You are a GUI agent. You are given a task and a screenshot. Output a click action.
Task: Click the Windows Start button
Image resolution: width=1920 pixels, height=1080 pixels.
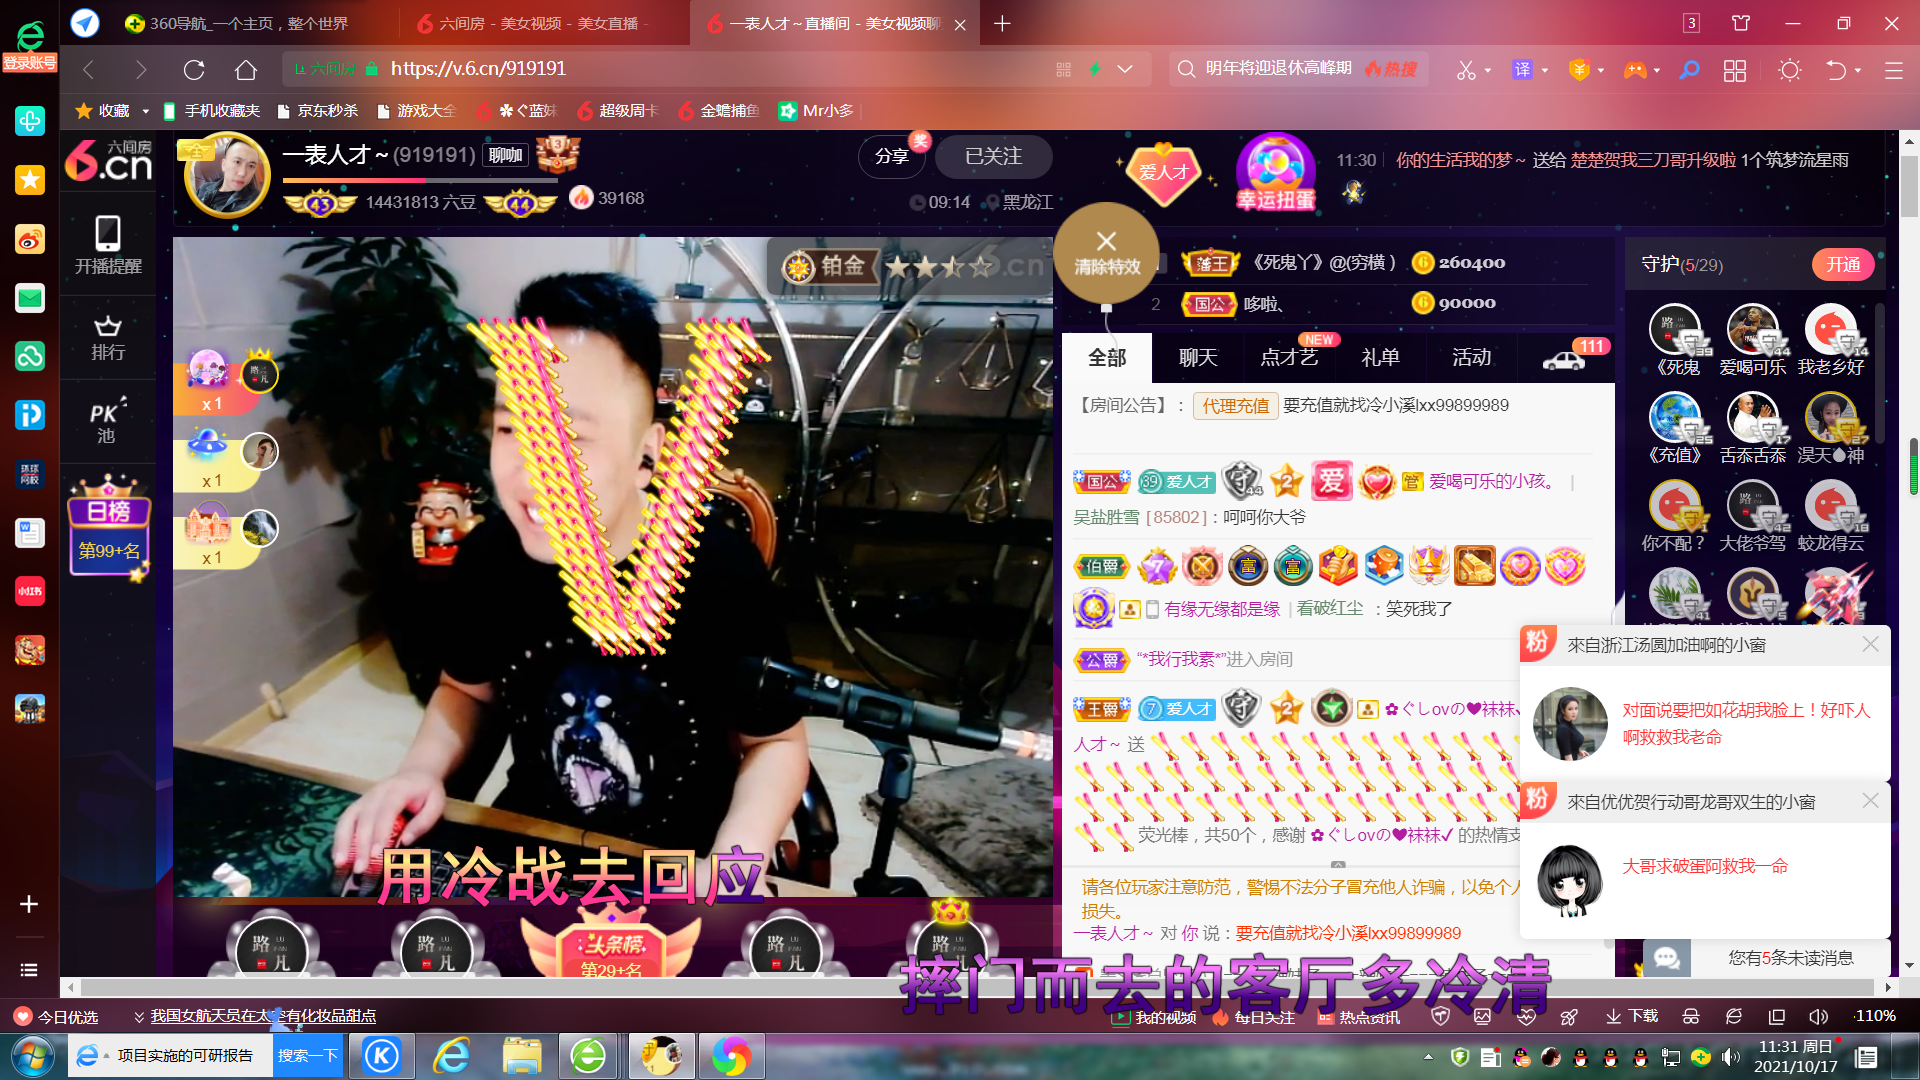point(33,1056)
